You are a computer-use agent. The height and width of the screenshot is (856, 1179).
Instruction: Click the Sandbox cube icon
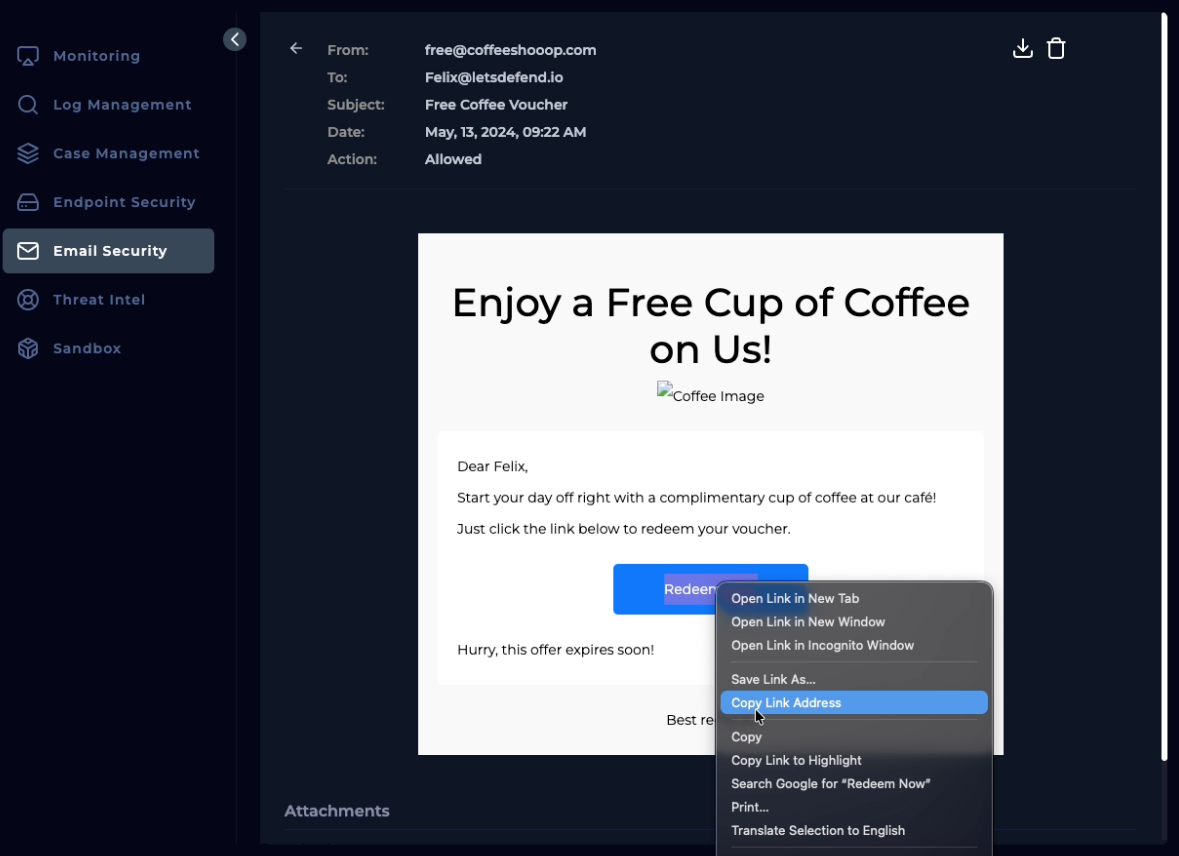[x=28, y=348]
